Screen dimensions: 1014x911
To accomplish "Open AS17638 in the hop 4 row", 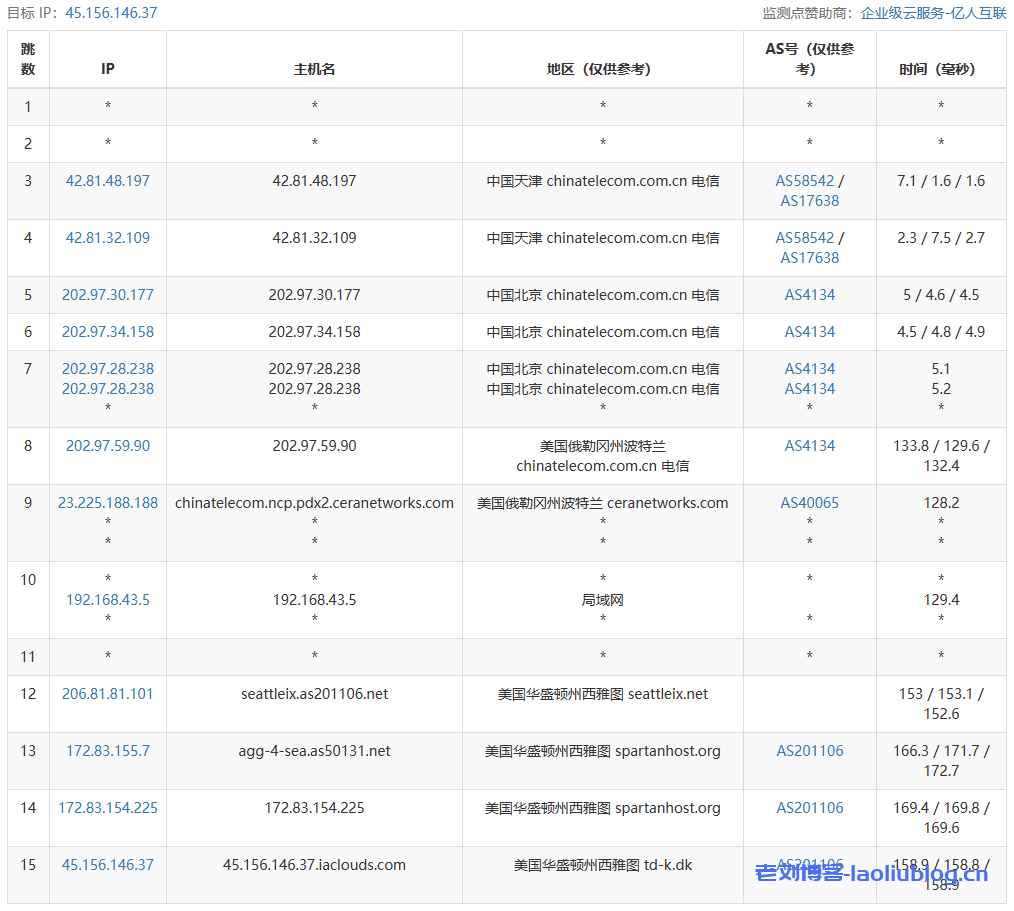I will pos(809,258).
